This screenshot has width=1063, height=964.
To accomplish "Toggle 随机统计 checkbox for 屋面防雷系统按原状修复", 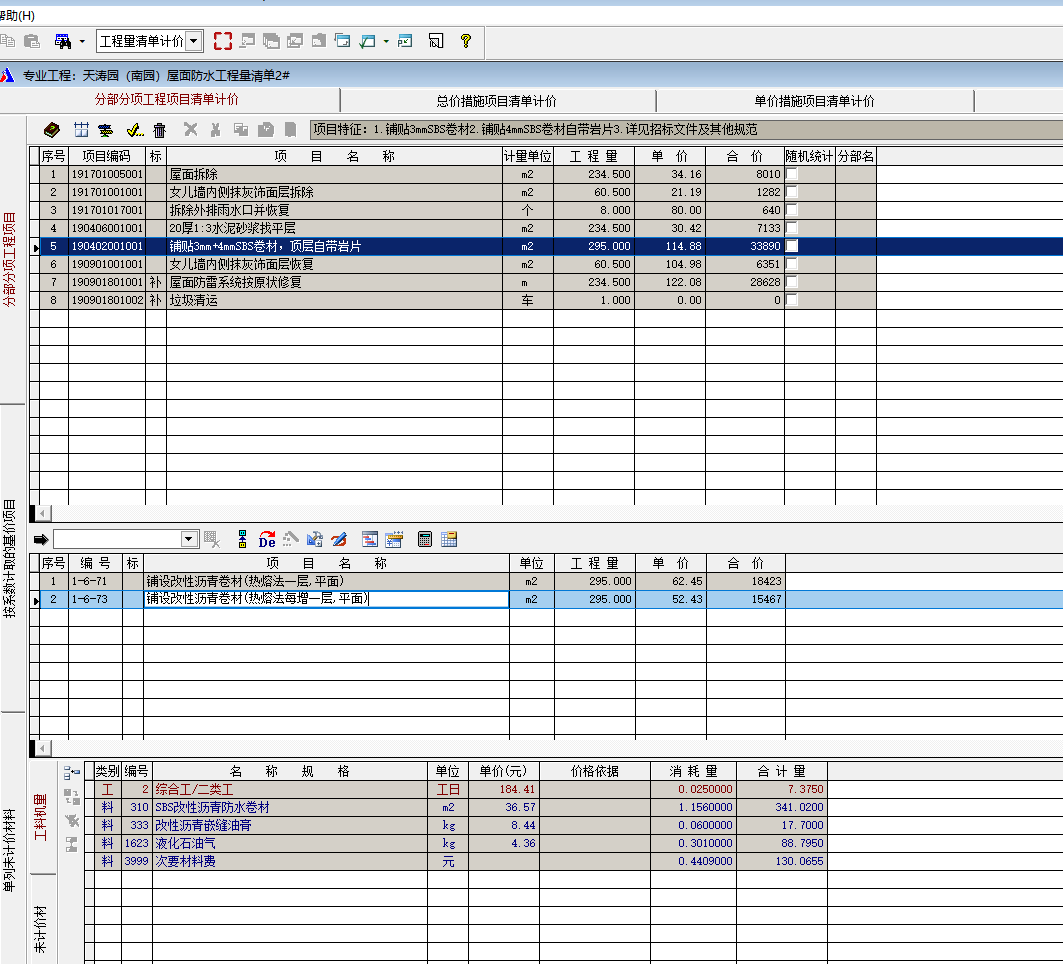I will pyautogui.click(x=791, y=282).
